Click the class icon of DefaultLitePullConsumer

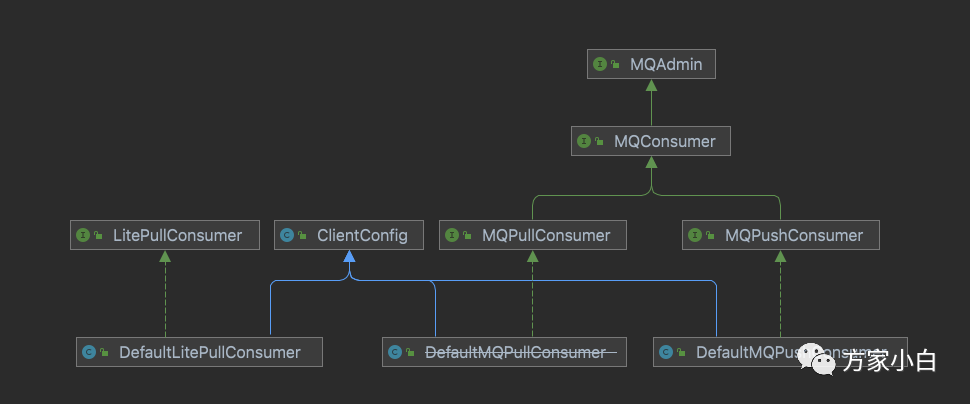[88, 352]
